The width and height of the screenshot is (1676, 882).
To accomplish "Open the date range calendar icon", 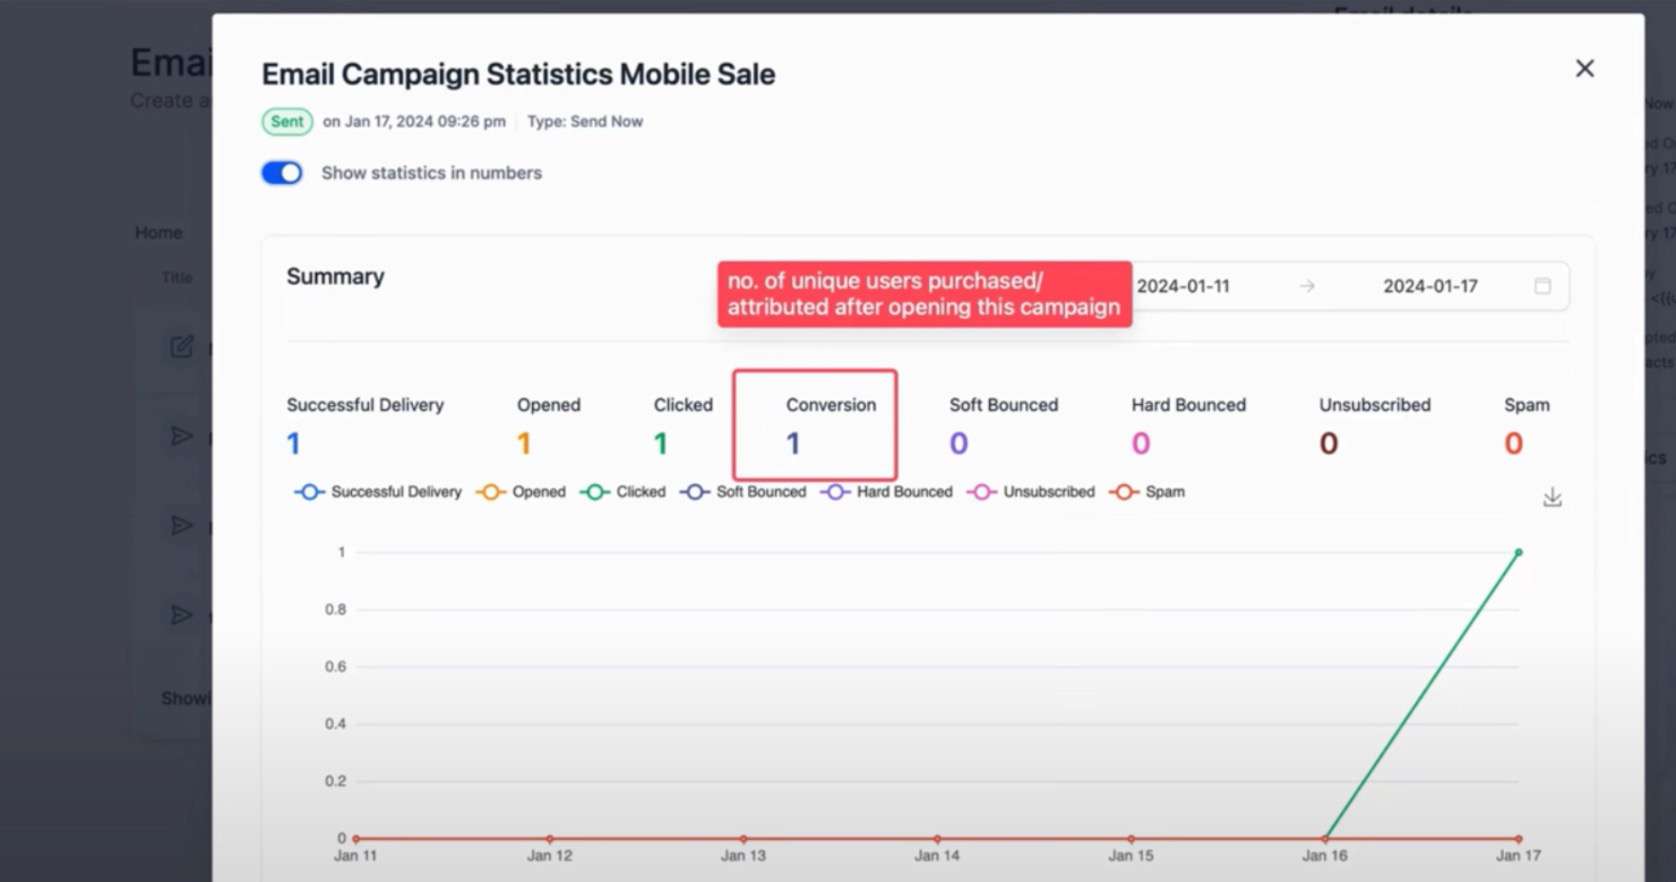I will click(1542, 286).
